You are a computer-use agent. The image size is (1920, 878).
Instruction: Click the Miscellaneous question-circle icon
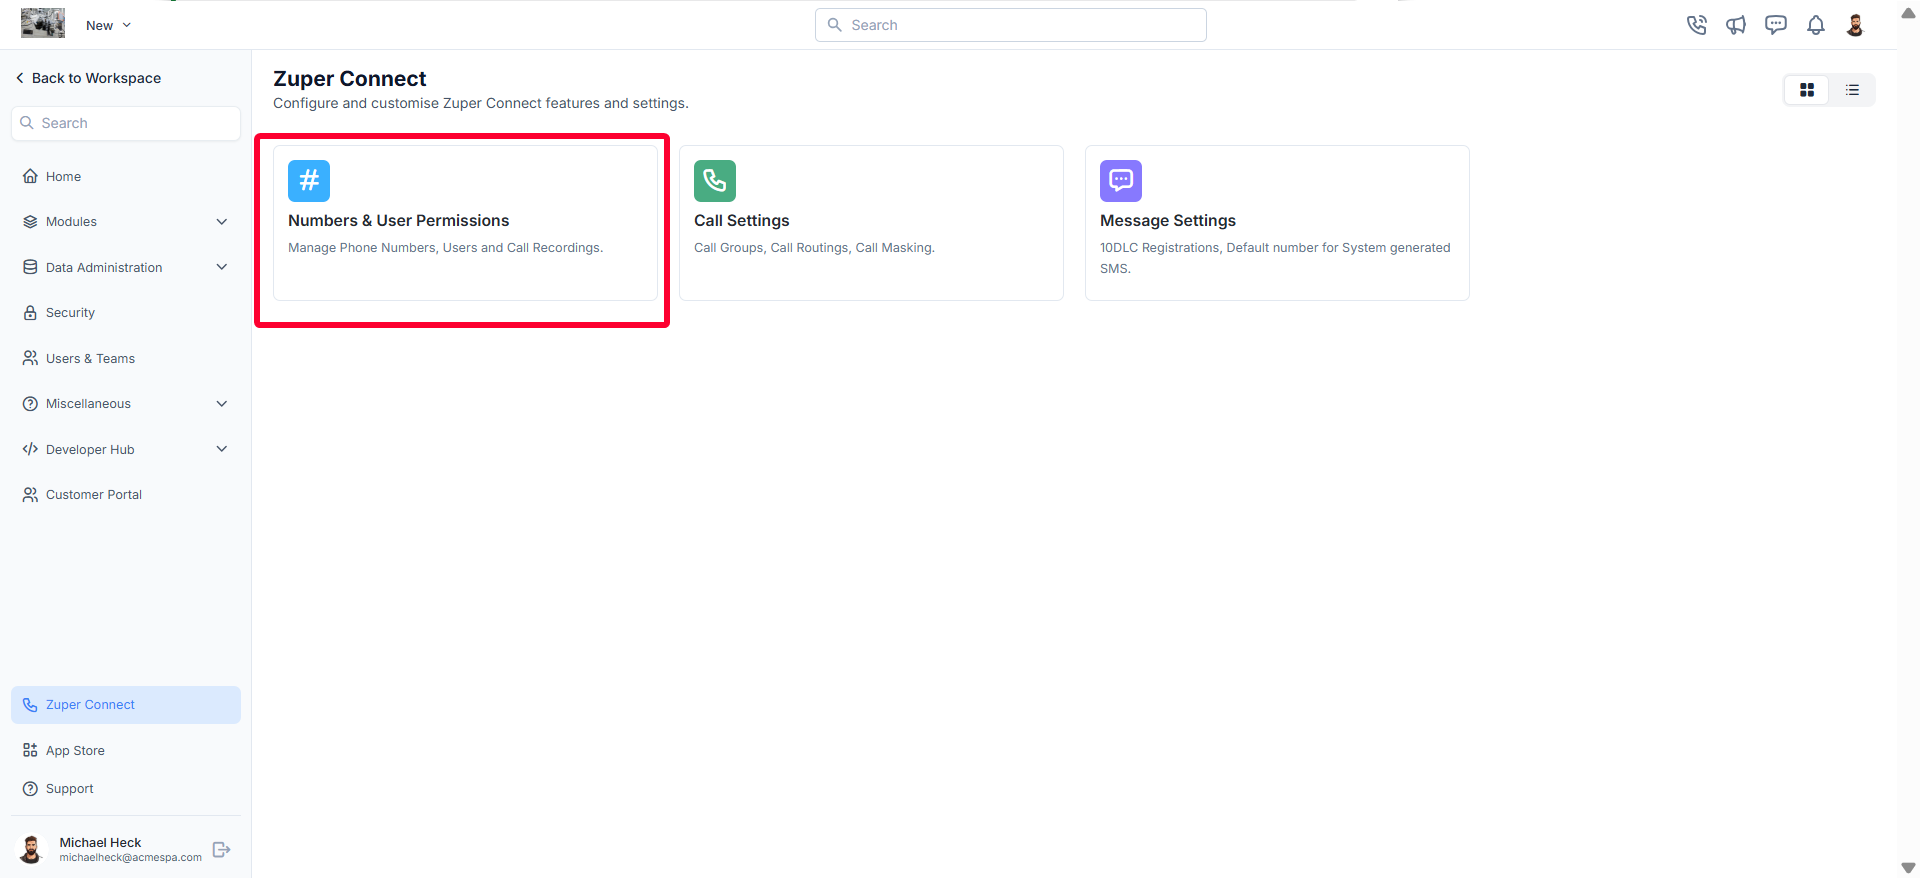30,404
